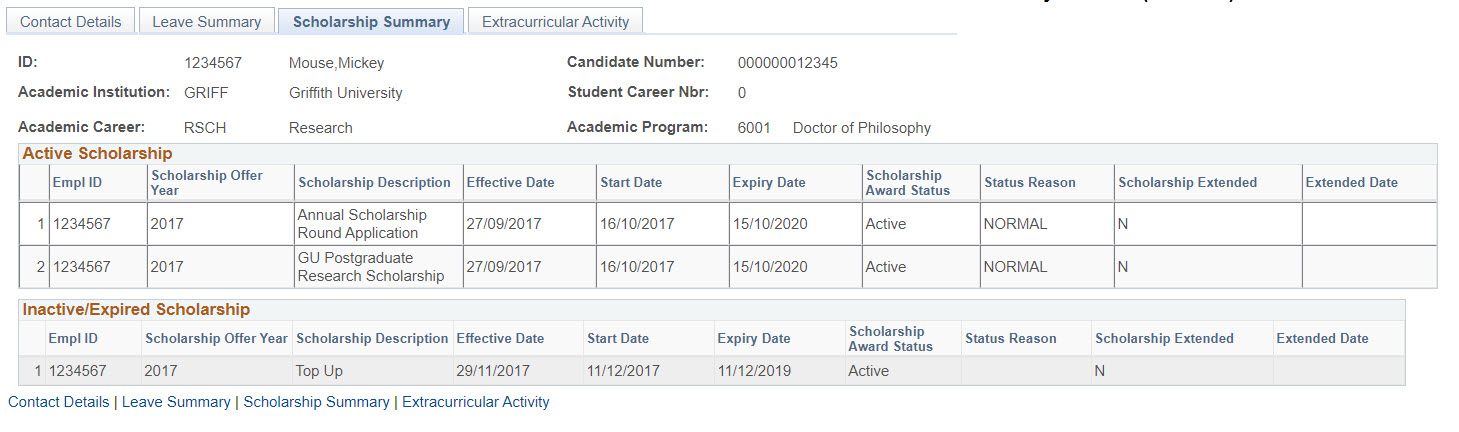Open the Extracurricular Activity tab
Screen dimensions: 1459x432
tap(555, 22)
